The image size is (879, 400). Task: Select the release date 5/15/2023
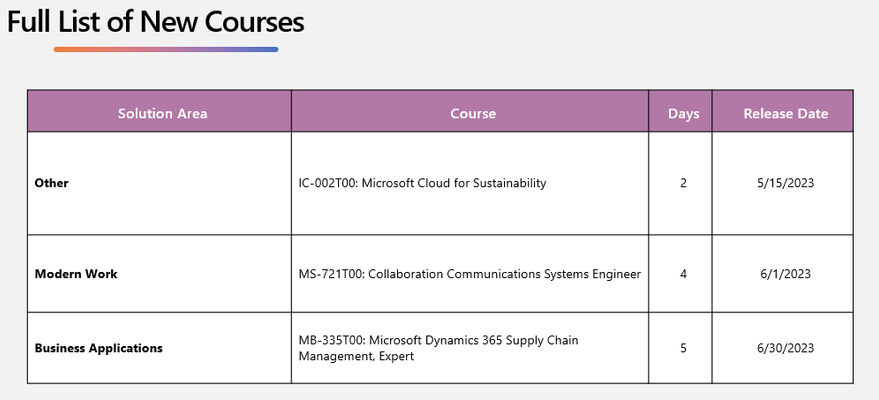click(785, 183)
